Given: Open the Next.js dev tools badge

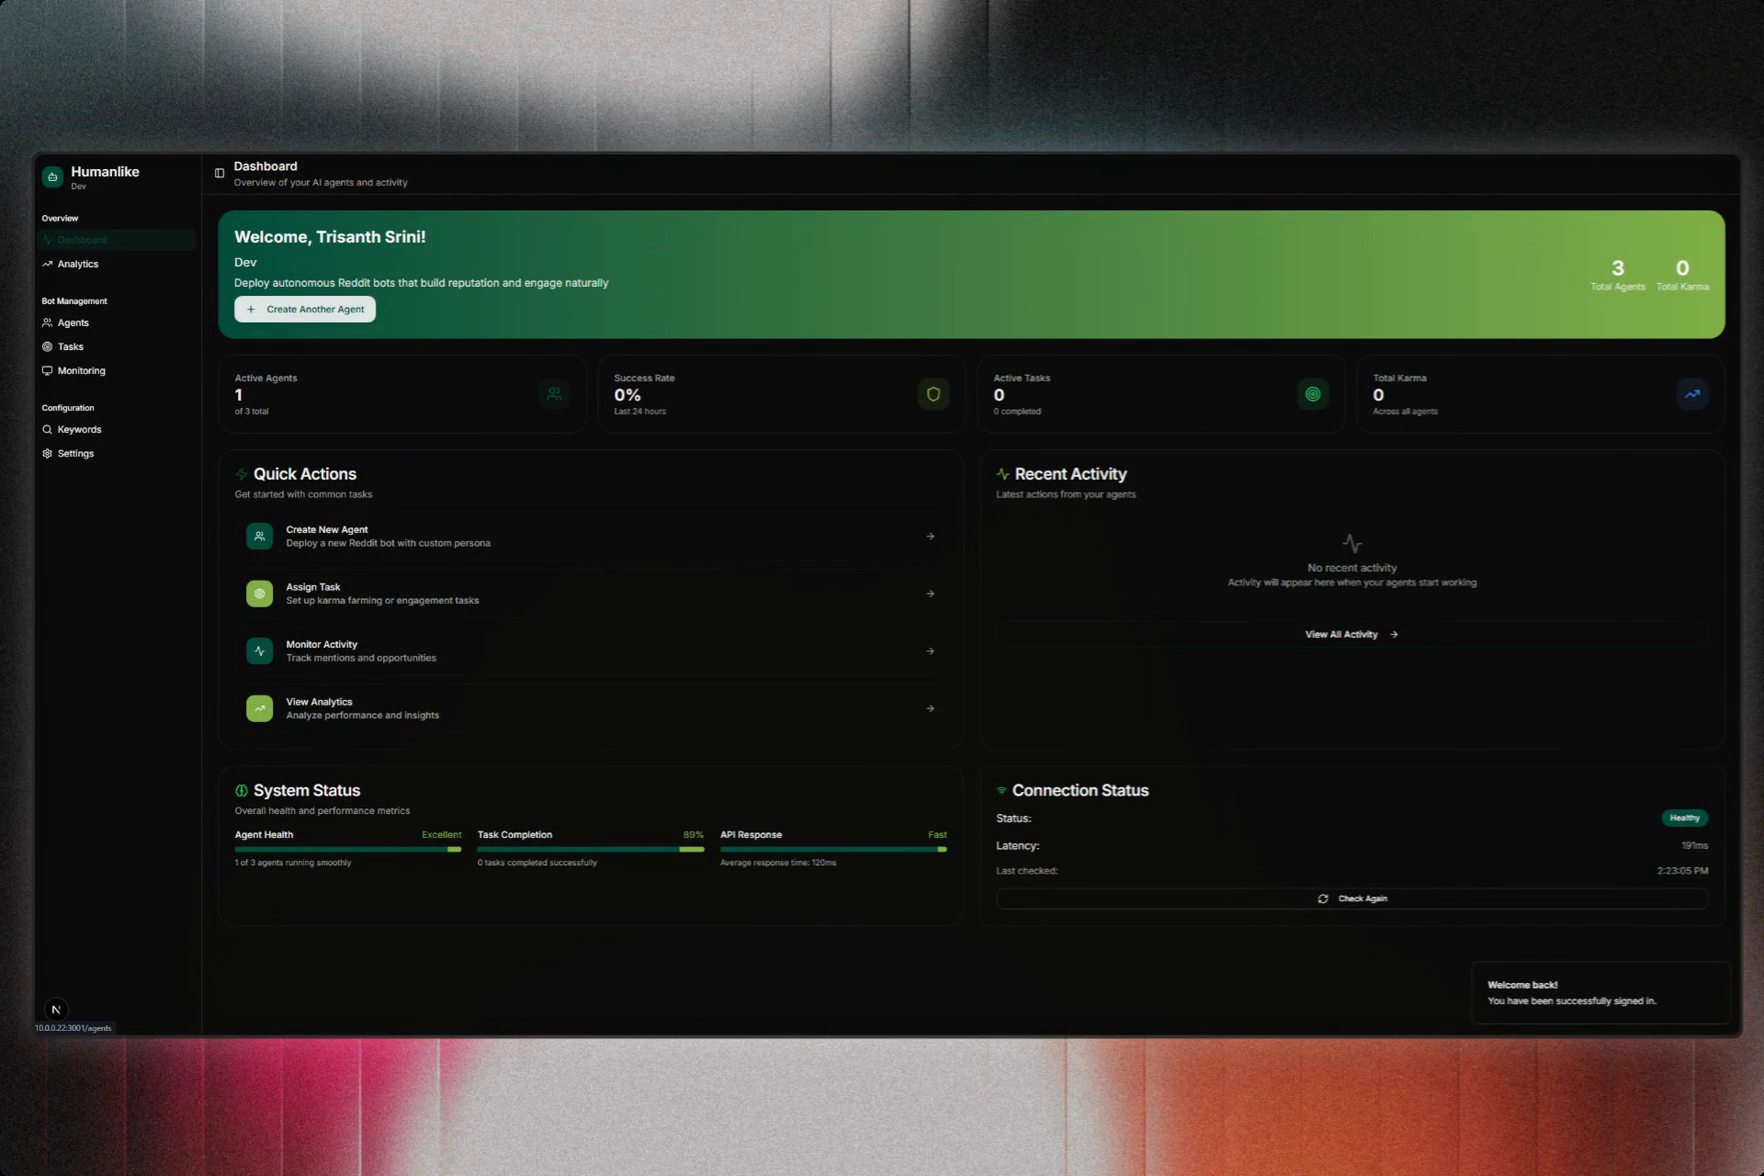Looking at the screenshot, I should 56,1009.
